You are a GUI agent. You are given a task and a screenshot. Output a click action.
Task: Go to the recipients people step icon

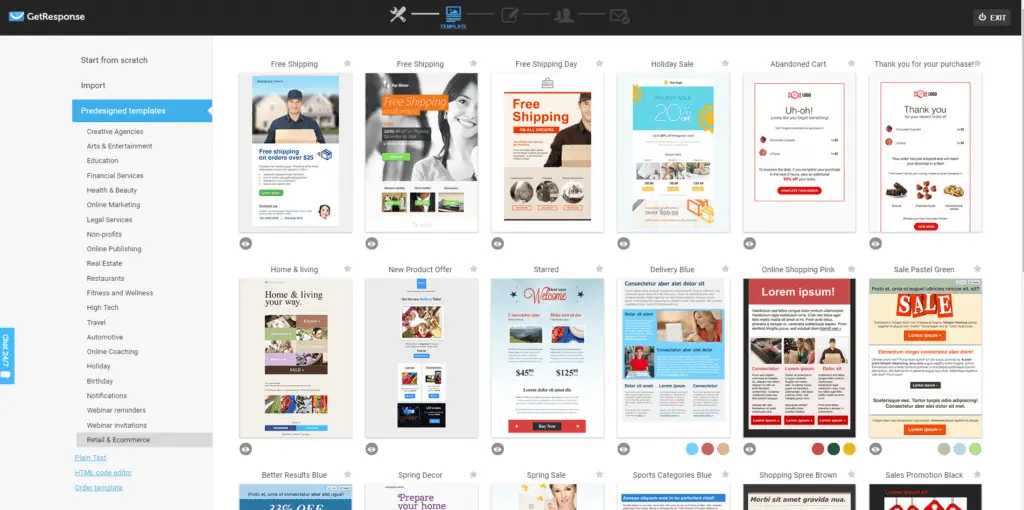564,15
